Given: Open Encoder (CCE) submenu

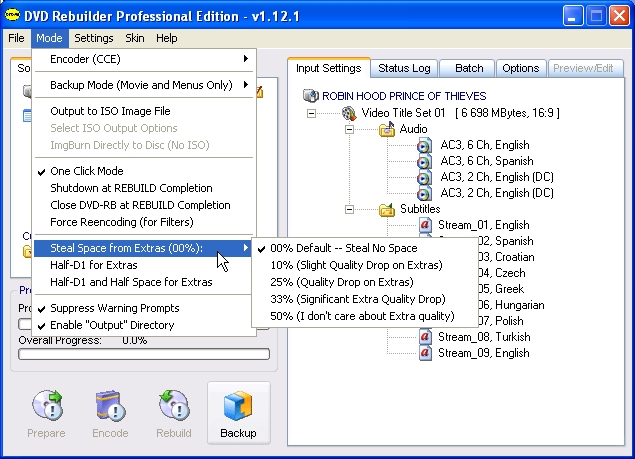Looking at the screenshot, I should coord(144,59).
